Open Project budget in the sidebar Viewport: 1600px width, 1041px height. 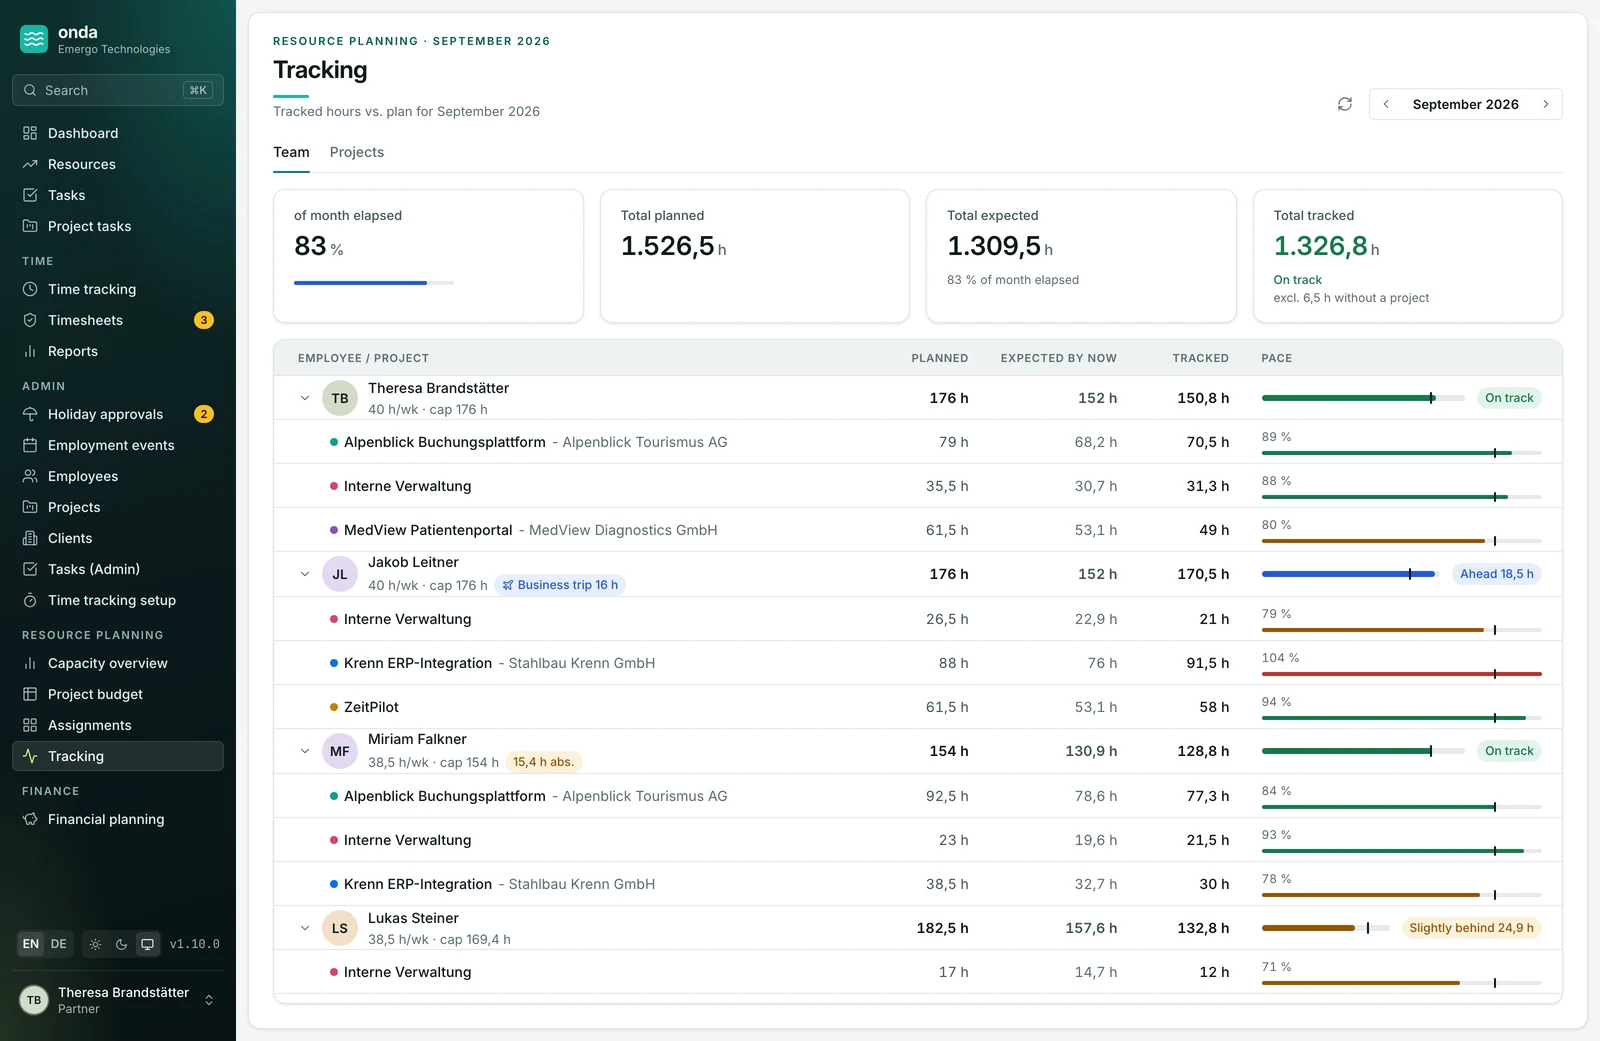(118, 694)
